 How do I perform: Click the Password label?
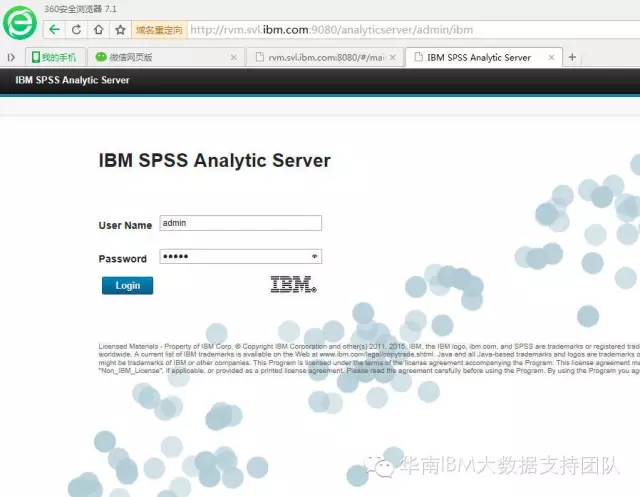(x=122, y=259)
